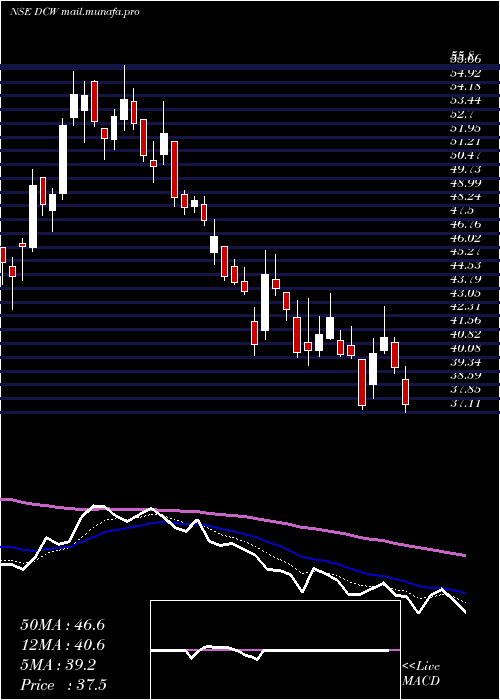Click the 46.02 price axis label

coord(466,238)
